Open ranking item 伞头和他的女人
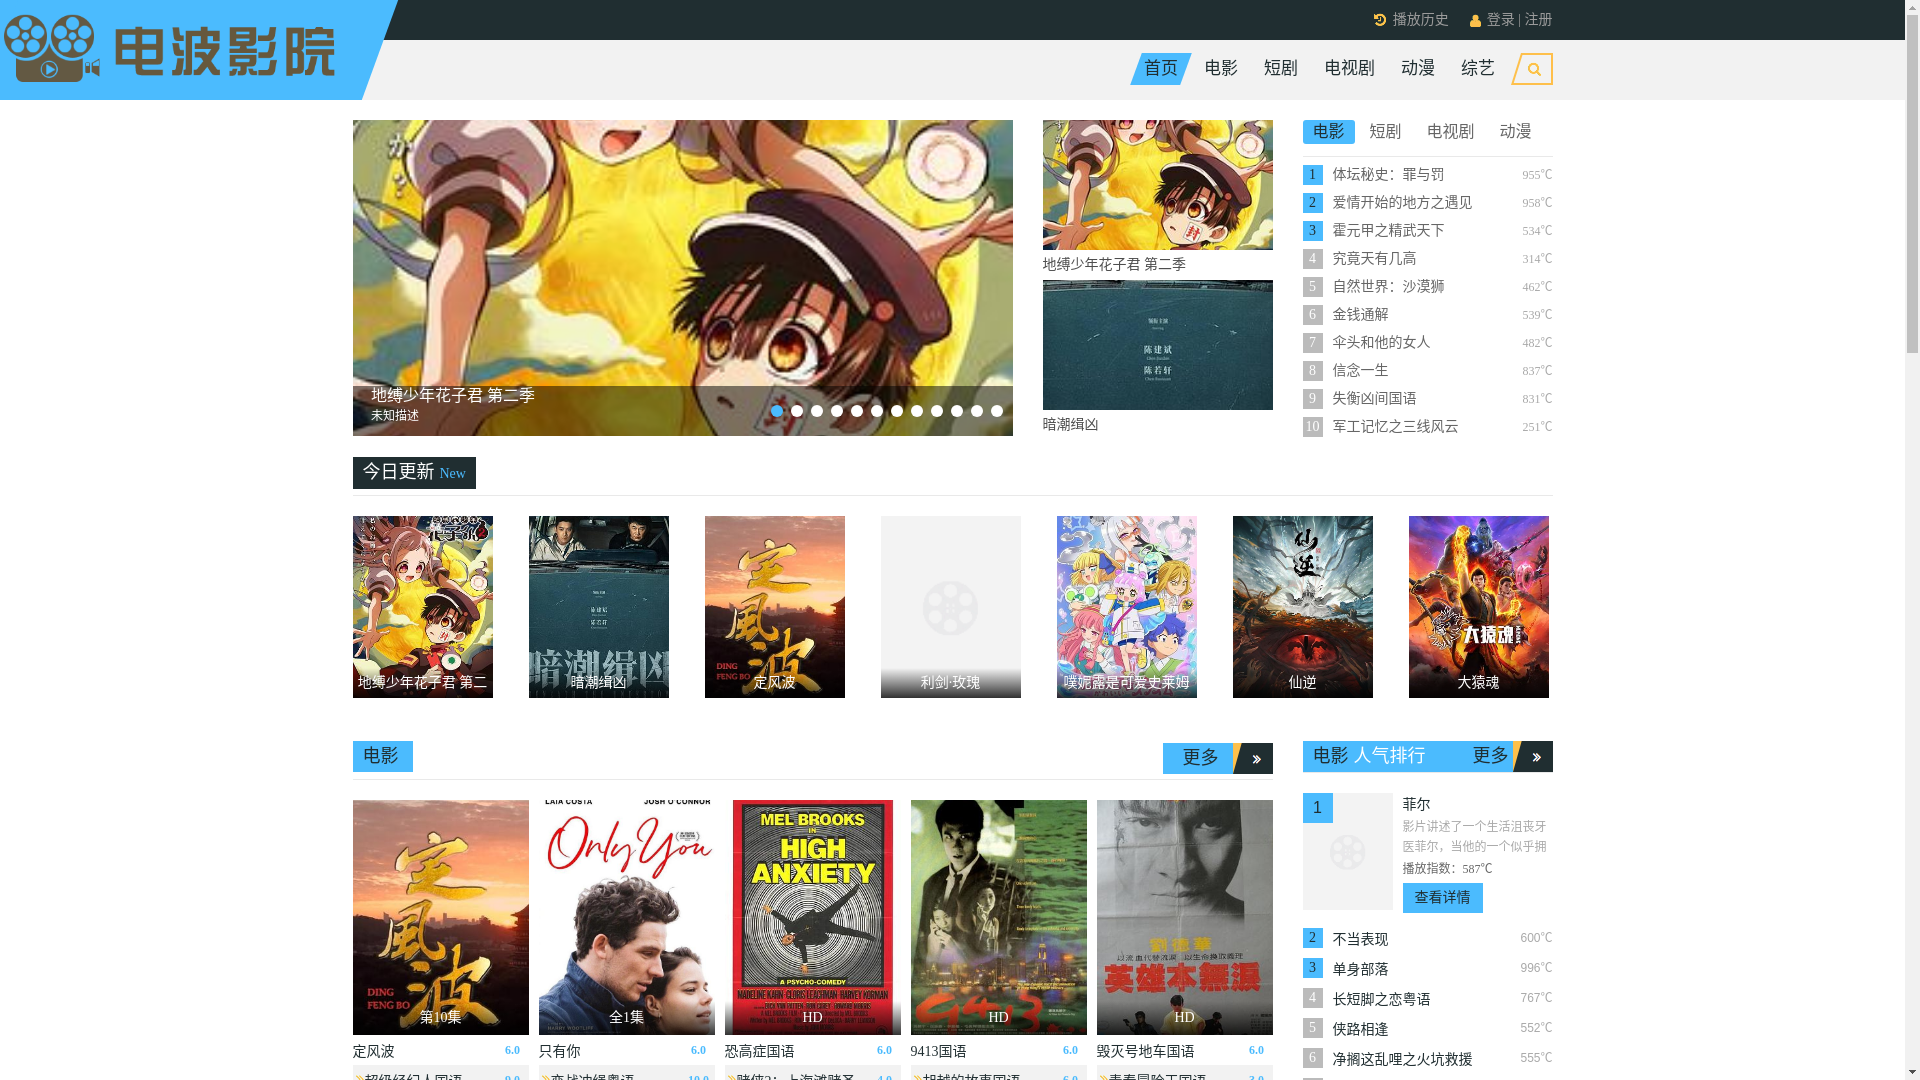The height and width of the screenshot is (1080, 1920). click(x=1381, y=343)
